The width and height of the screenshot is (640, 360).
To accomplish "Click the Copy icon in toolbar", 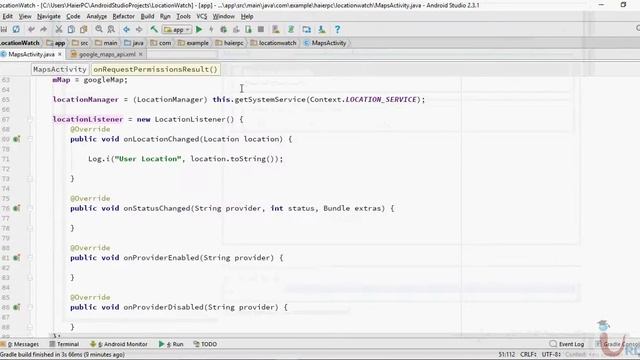I will point(71,29).
